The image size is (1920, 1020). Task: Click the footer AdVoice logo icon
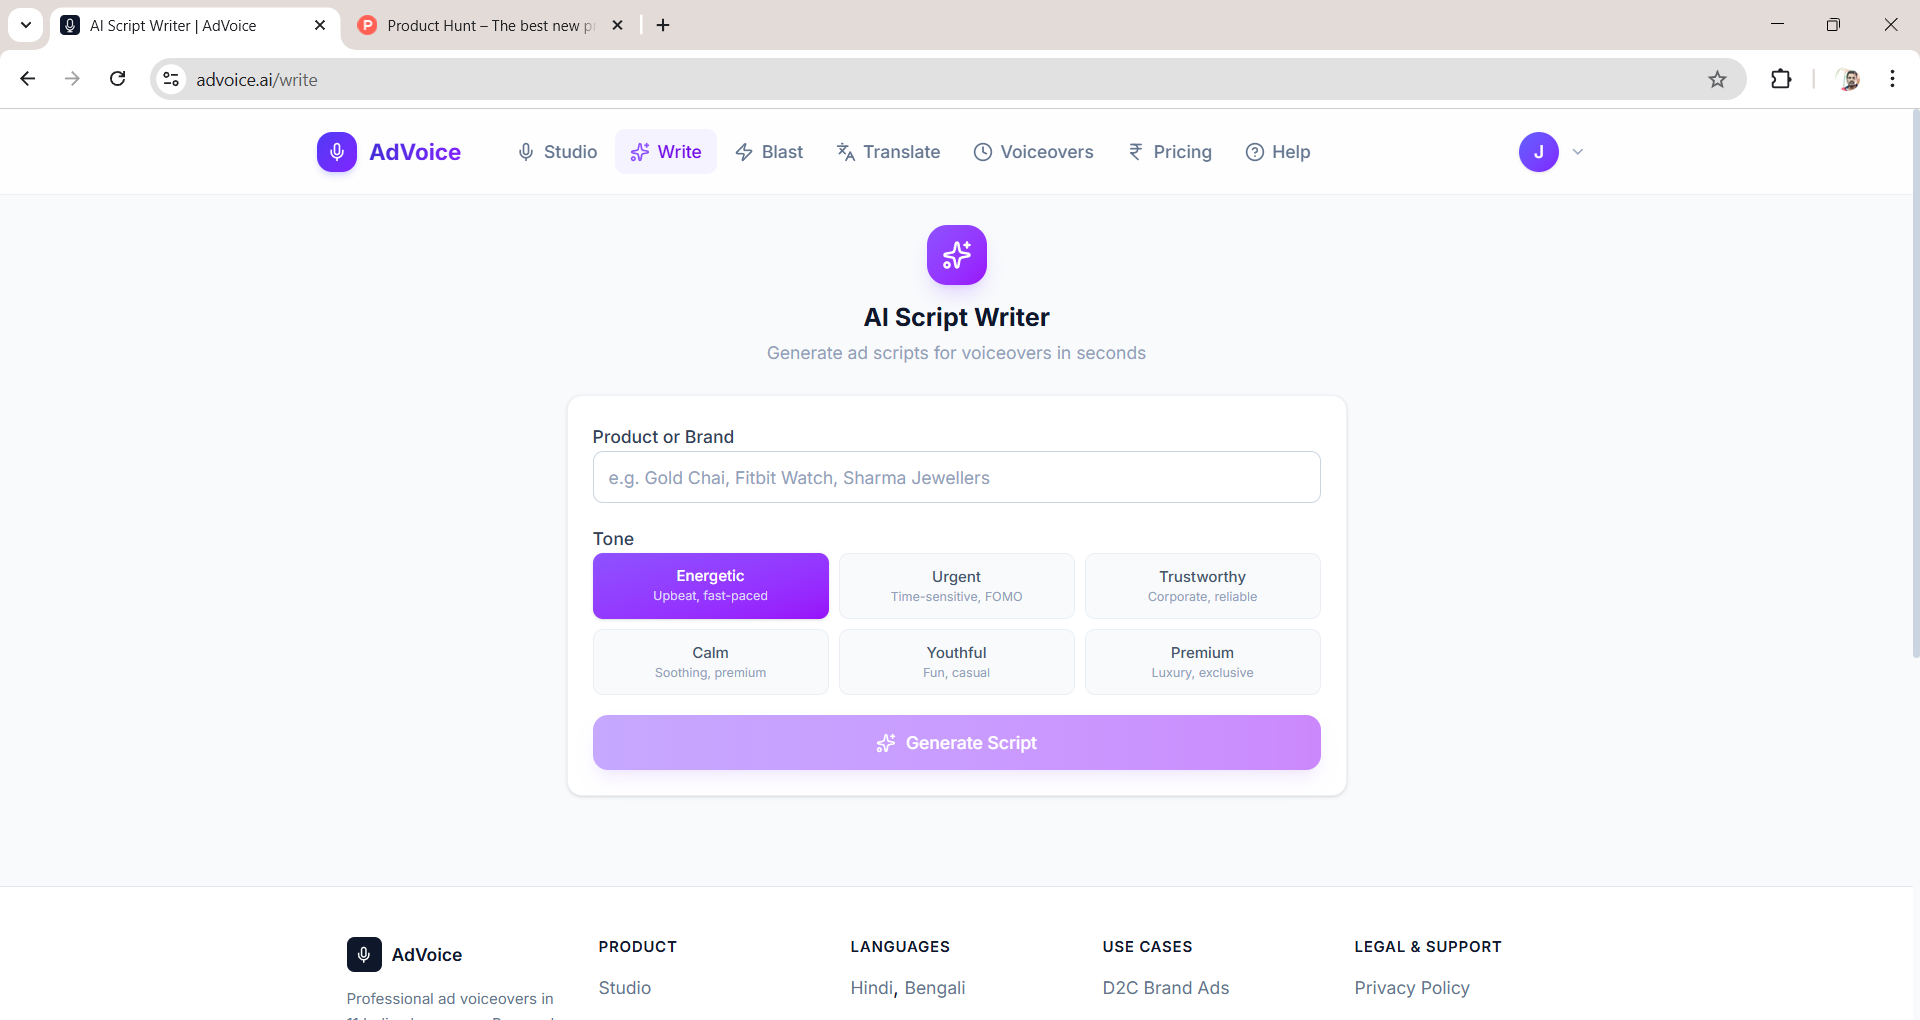[x=364, y=954]
